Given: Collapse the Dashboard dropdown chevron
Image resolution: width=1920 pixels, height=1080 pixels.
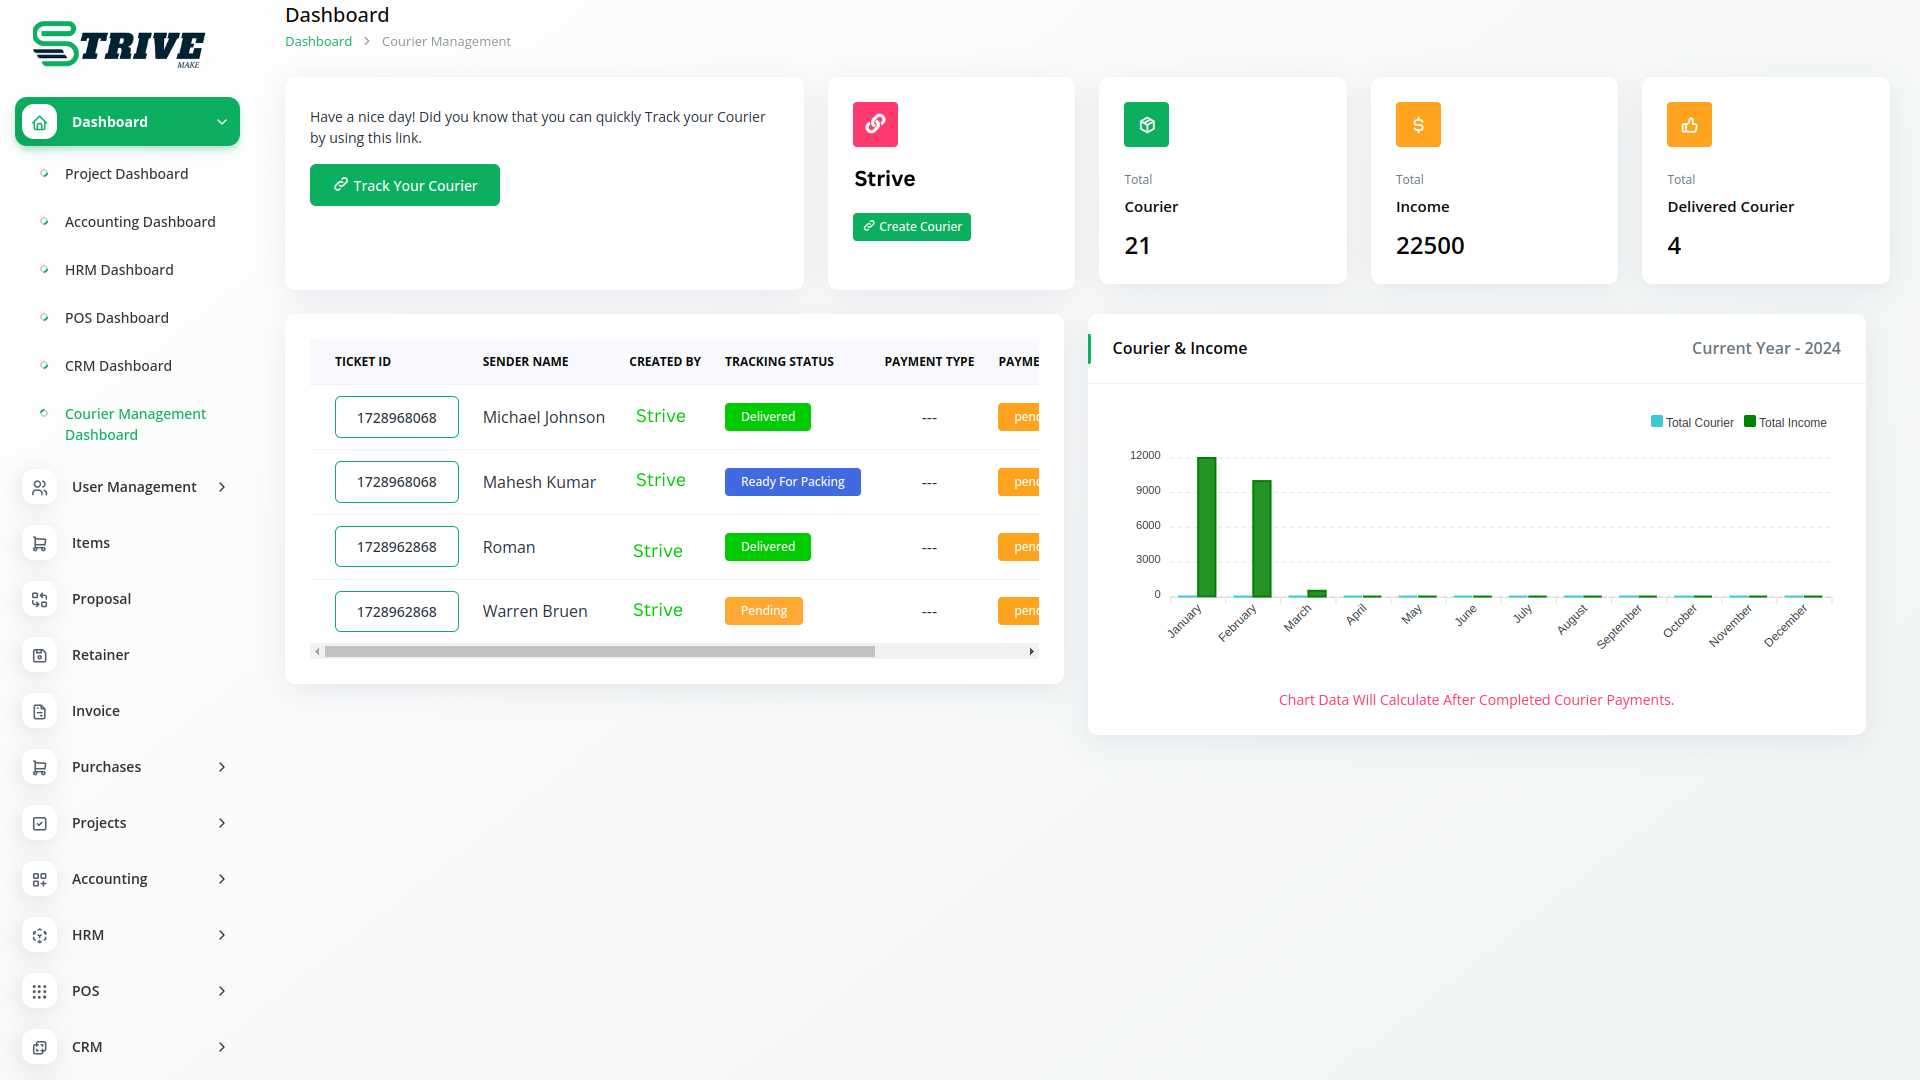Looking at the screenshot, I should pos(222,122).
